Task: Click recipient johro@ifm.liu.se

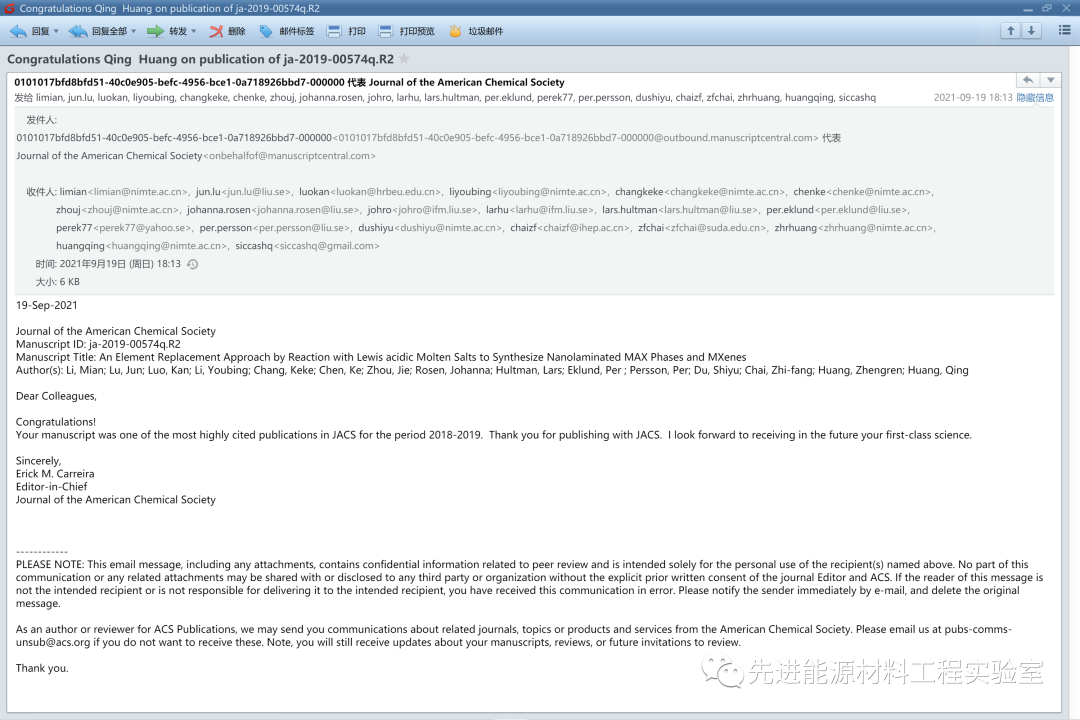Action: [x=435, y=209]
